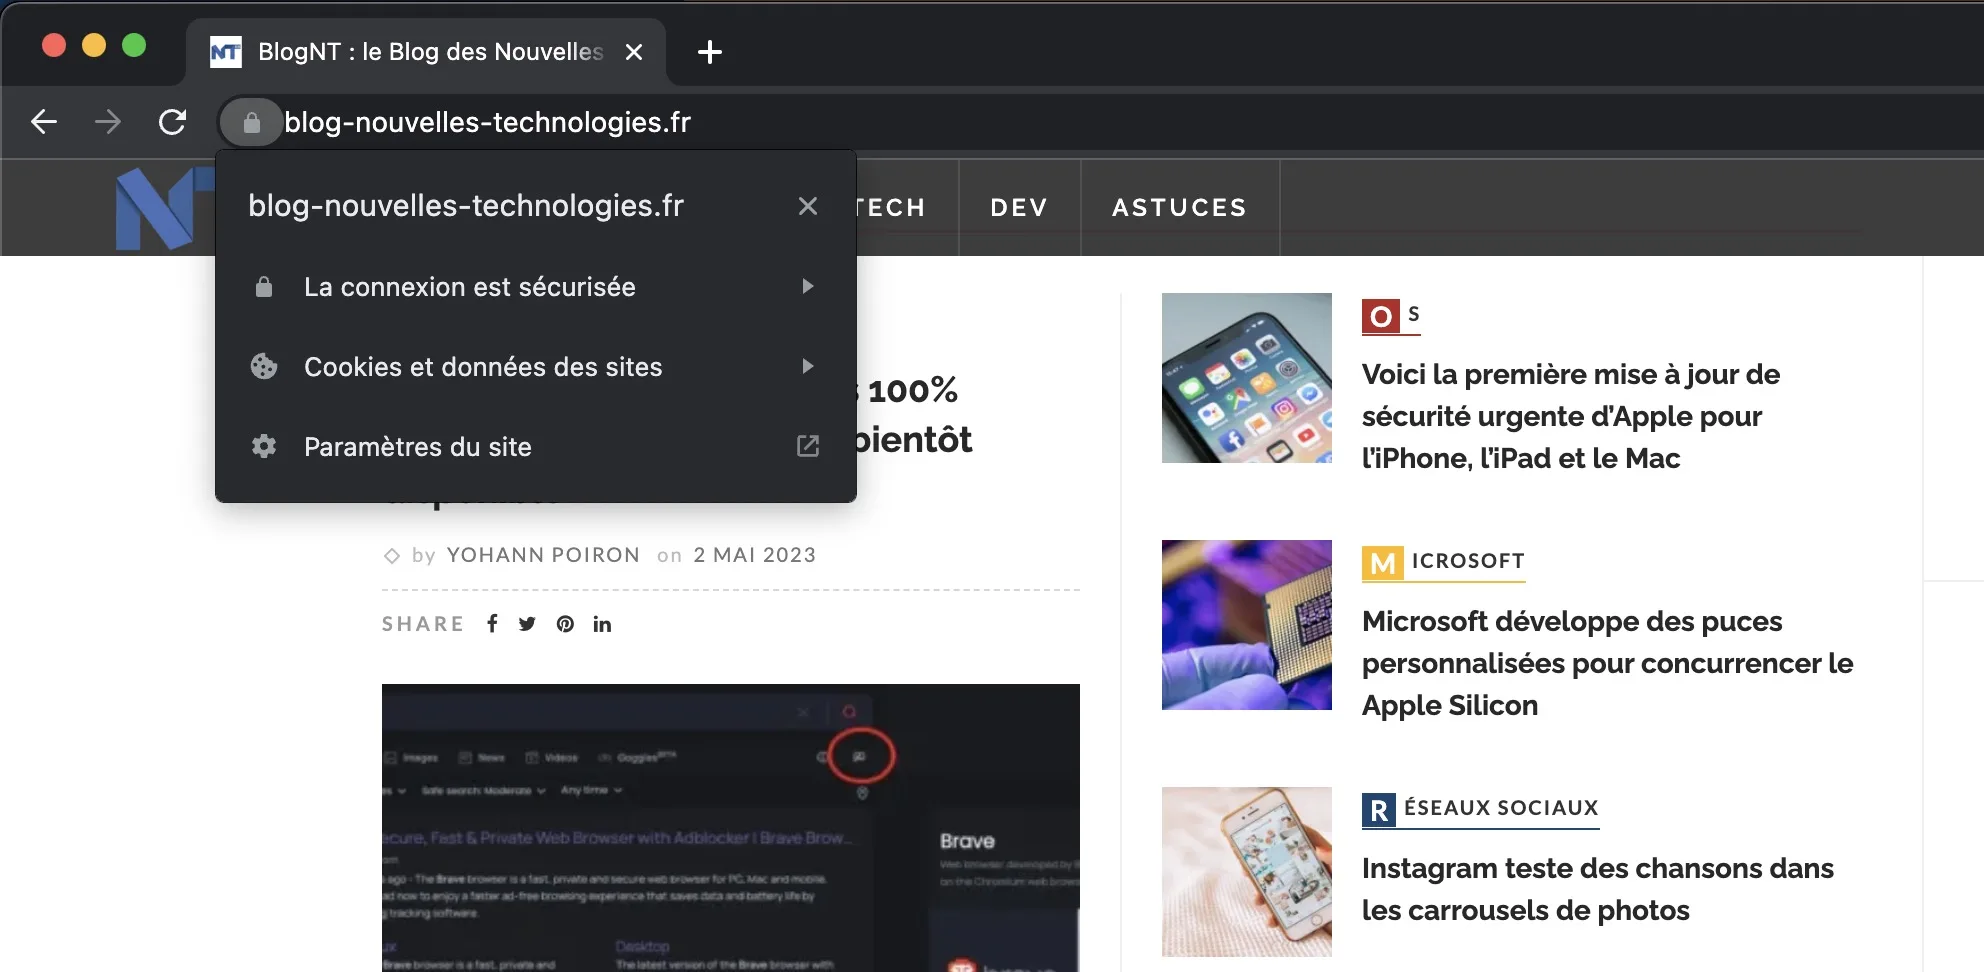Click the RÉSEAUX SOCIAUX category label

1481,809
